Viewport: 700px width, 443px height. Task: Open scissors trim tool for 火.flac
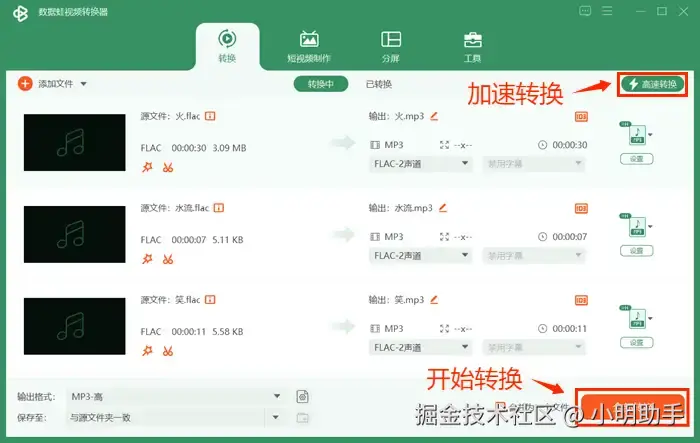168,168
